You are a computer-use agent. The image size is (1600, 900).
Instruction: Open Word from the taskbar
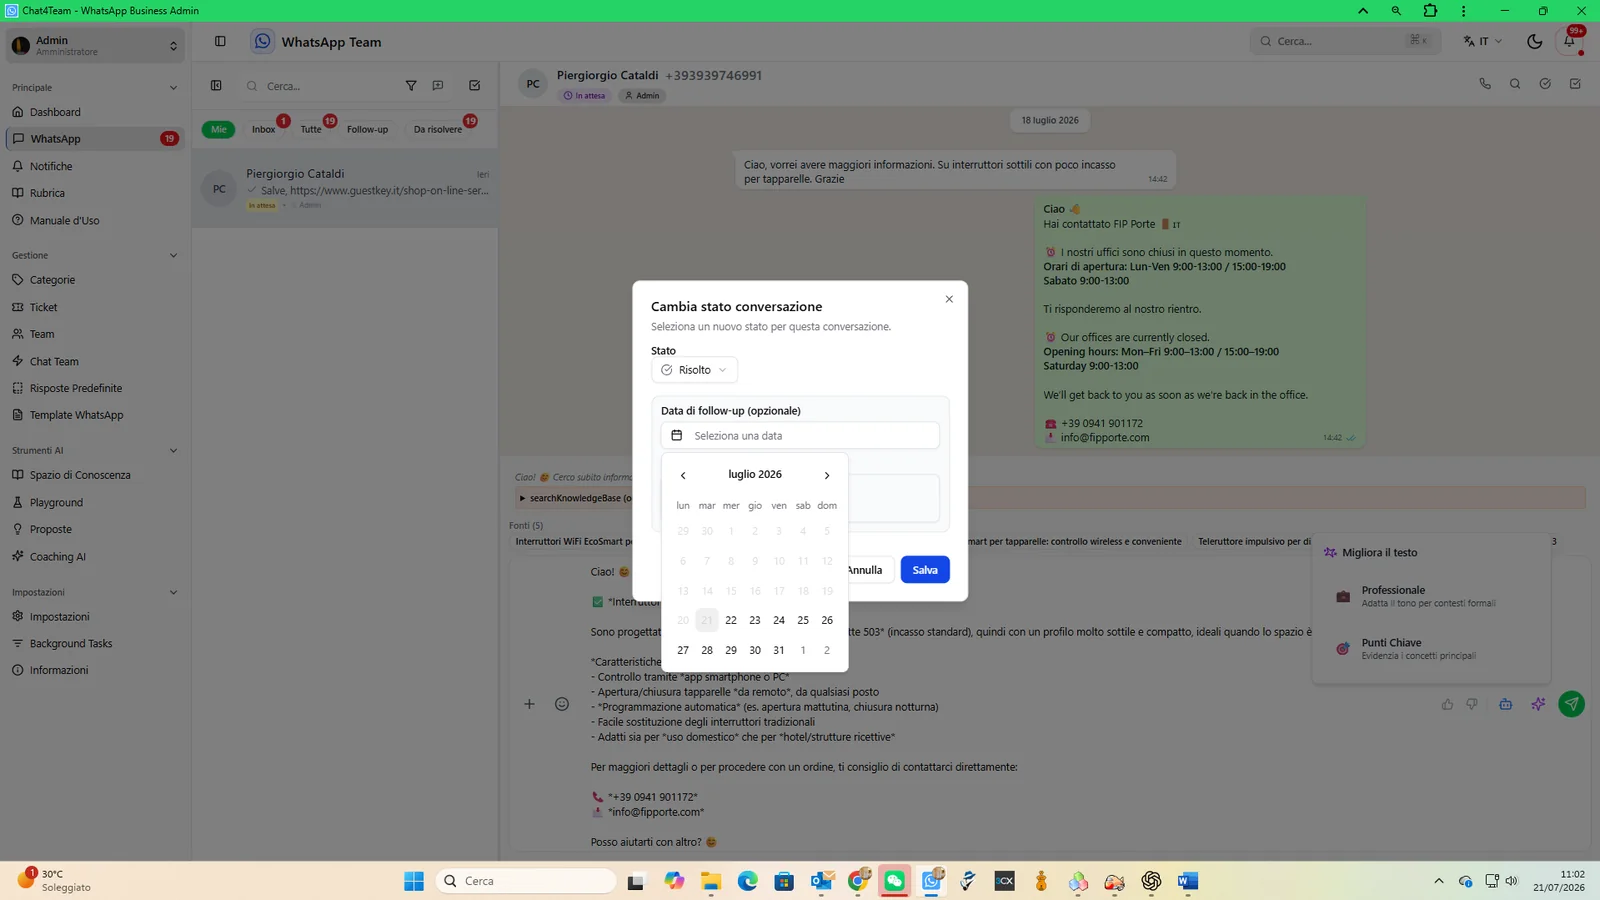tap(1187, 881)
